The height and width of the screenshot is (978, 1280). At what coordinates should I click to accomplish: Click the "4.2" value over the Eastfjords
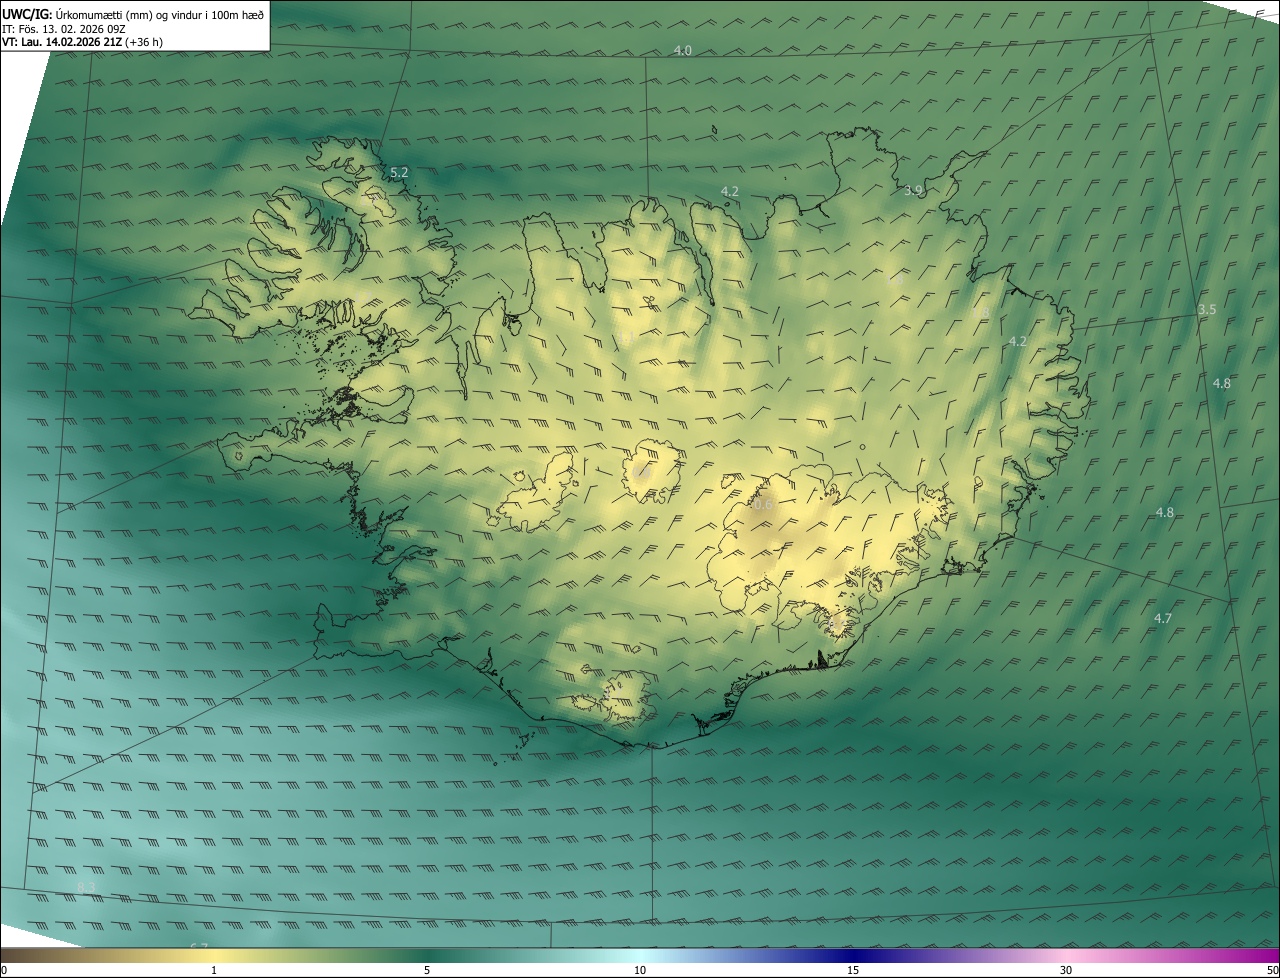click(1017, 341)
